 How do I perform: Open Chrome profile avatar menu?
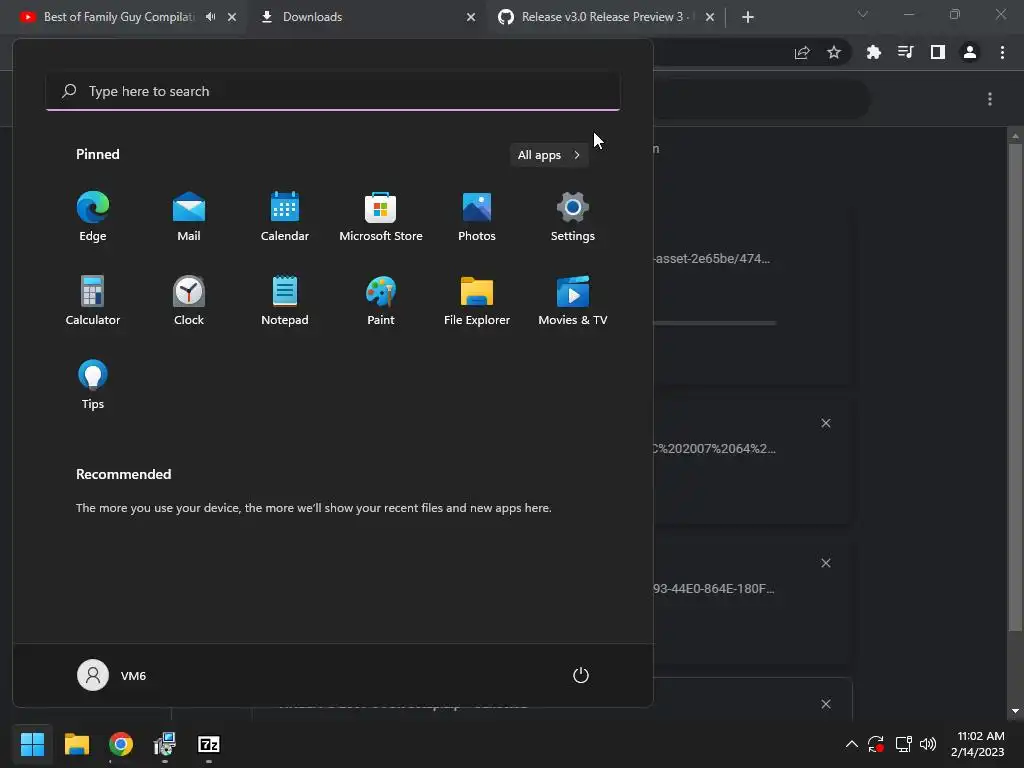(x=970, y=52)
